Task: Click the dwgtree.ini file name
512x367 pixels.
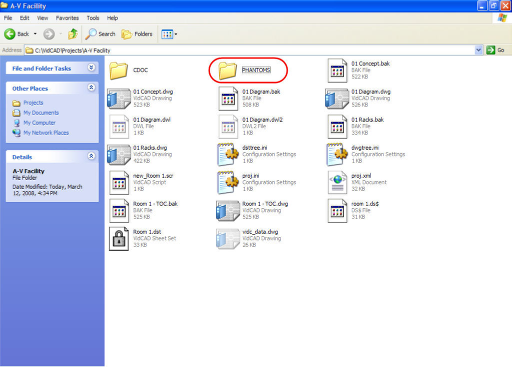Action: [365, 148]
